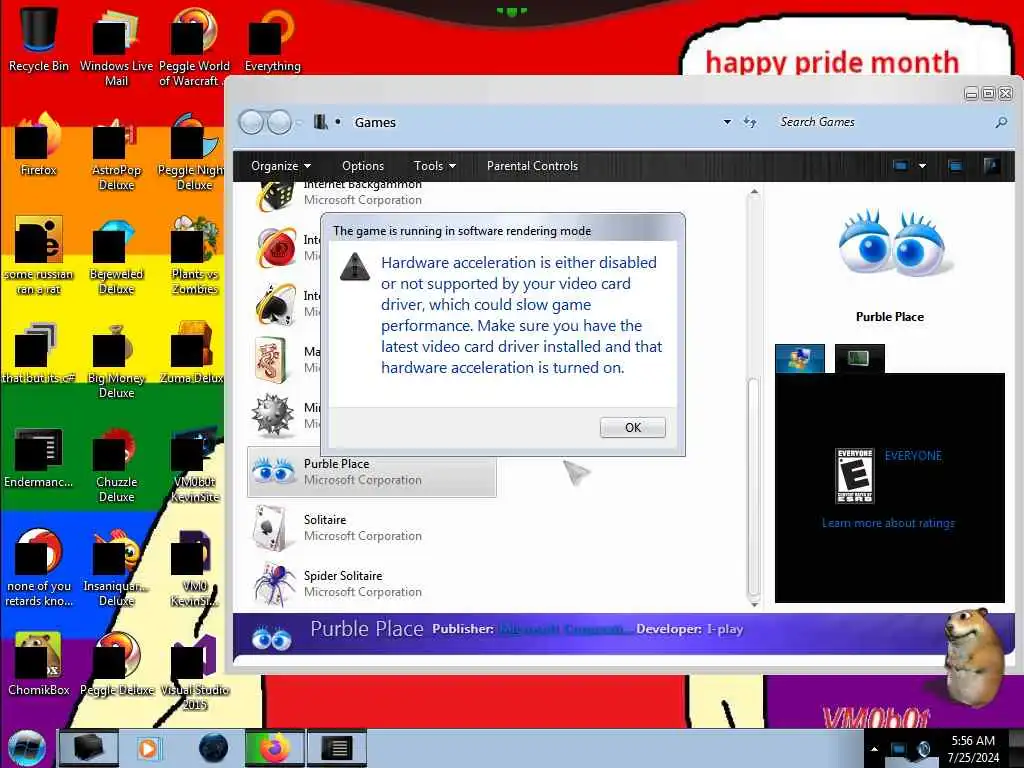Open the Windows Live Mail desktop shortcut
The height and width of the screenshot is (768, 1024).
tap(116, 47)
